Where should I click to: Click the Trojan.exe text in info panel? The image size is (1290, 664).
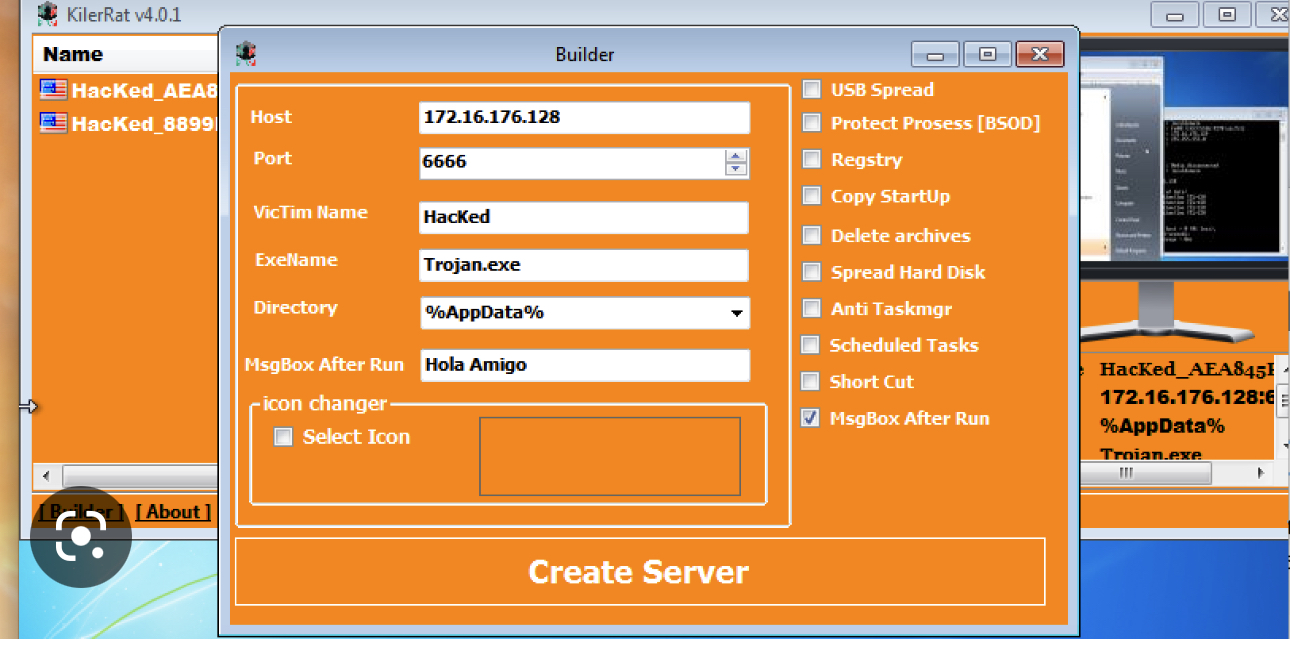1151,454
